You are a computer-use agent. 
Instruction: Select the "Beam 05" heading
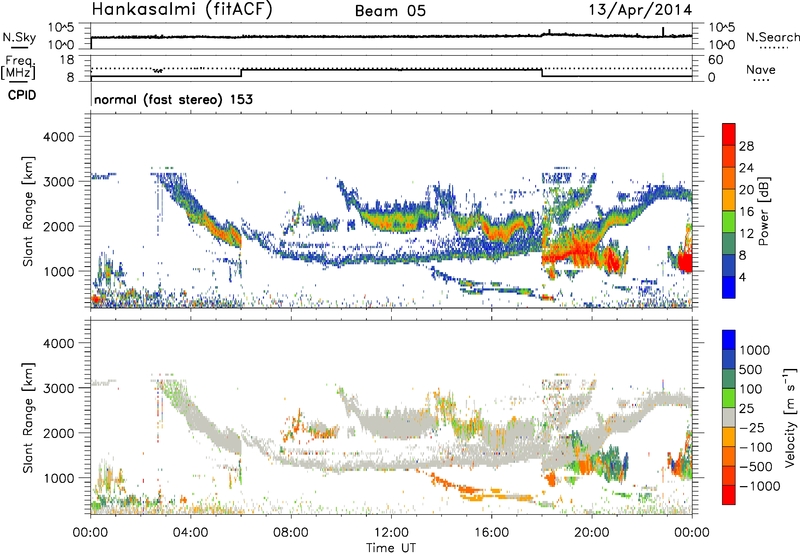pos(390,11)
